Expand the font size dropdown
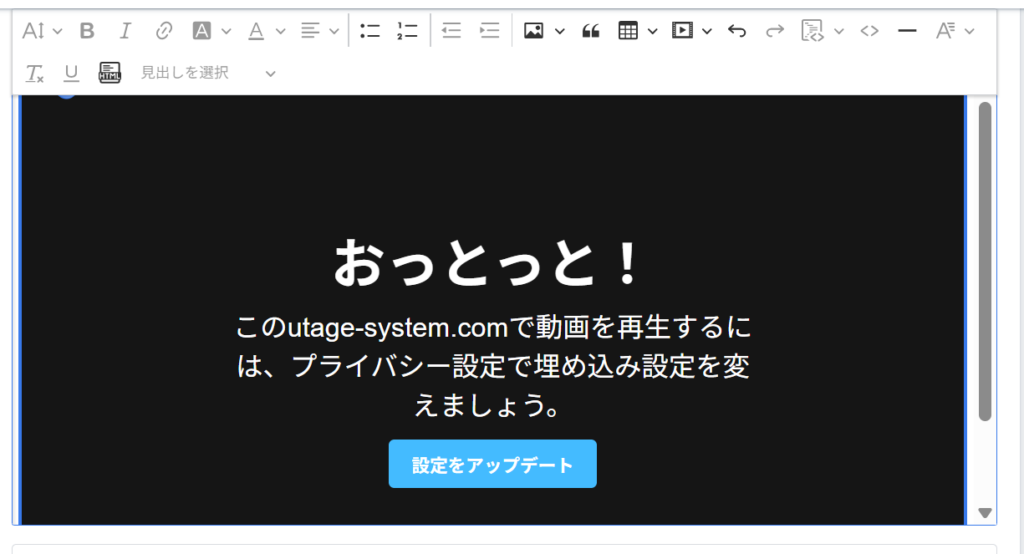 pyautogui.click(x=42, y=31)
